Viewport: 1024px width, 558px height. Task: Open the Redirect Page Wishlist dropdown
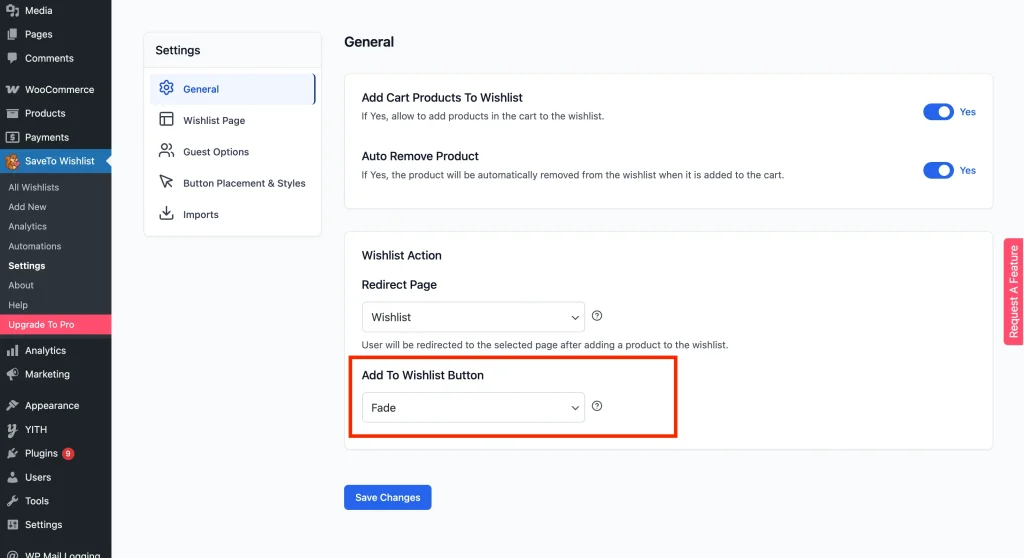(x=473, y=317)
